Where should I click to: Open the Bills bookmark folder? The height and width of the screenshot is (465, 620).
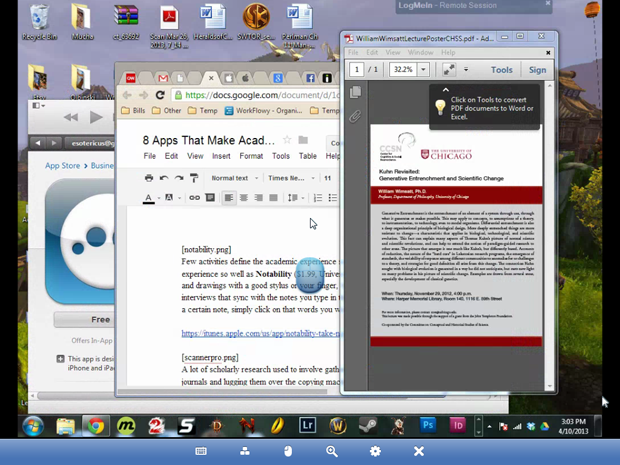point(133,110)
